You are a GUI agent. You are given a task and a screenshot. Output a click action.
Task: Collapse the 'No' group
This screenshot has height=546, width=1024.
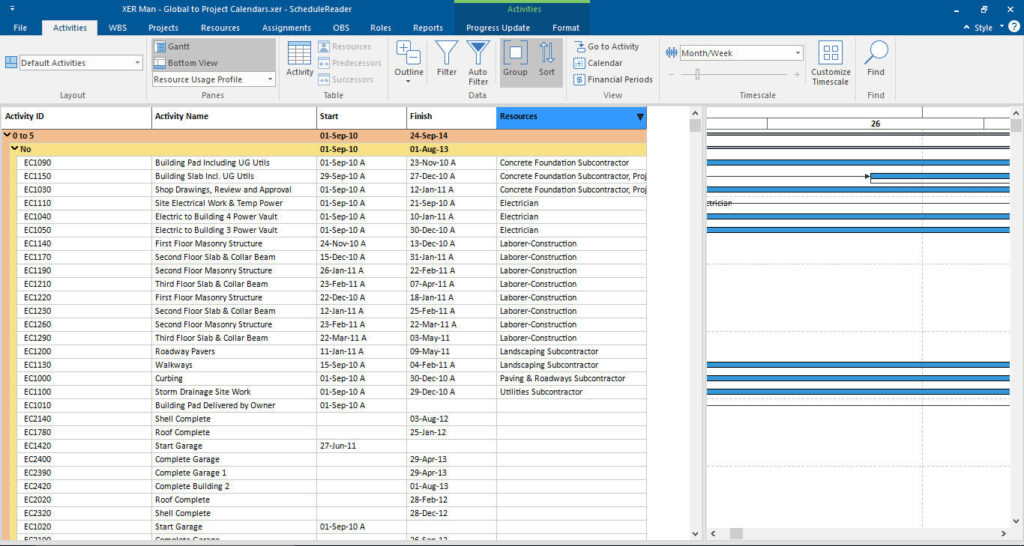pyautogui.click(x=14, y=149)
